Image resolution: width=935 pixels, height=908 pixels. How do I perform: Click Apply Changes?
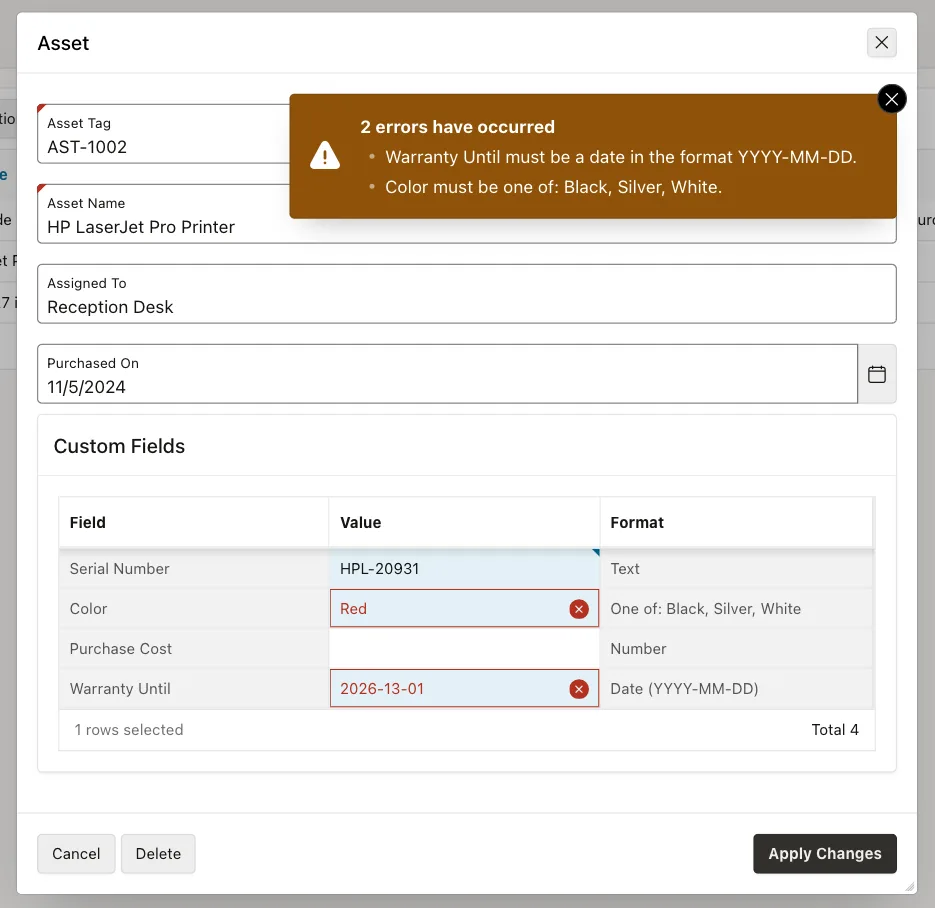[x=825, y=854]
